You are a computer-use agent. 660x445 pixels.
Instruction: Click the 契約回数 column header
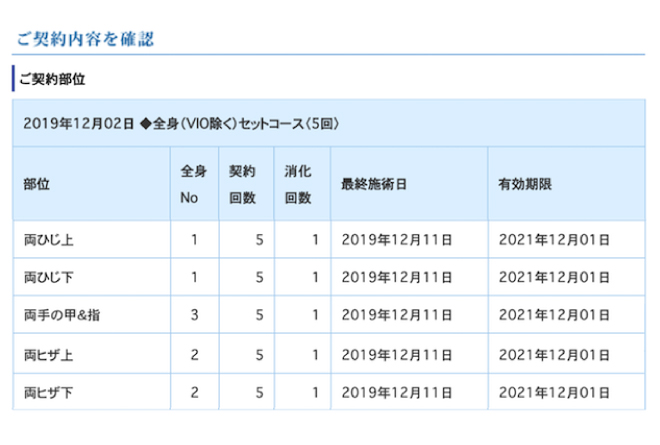point(242,185)
